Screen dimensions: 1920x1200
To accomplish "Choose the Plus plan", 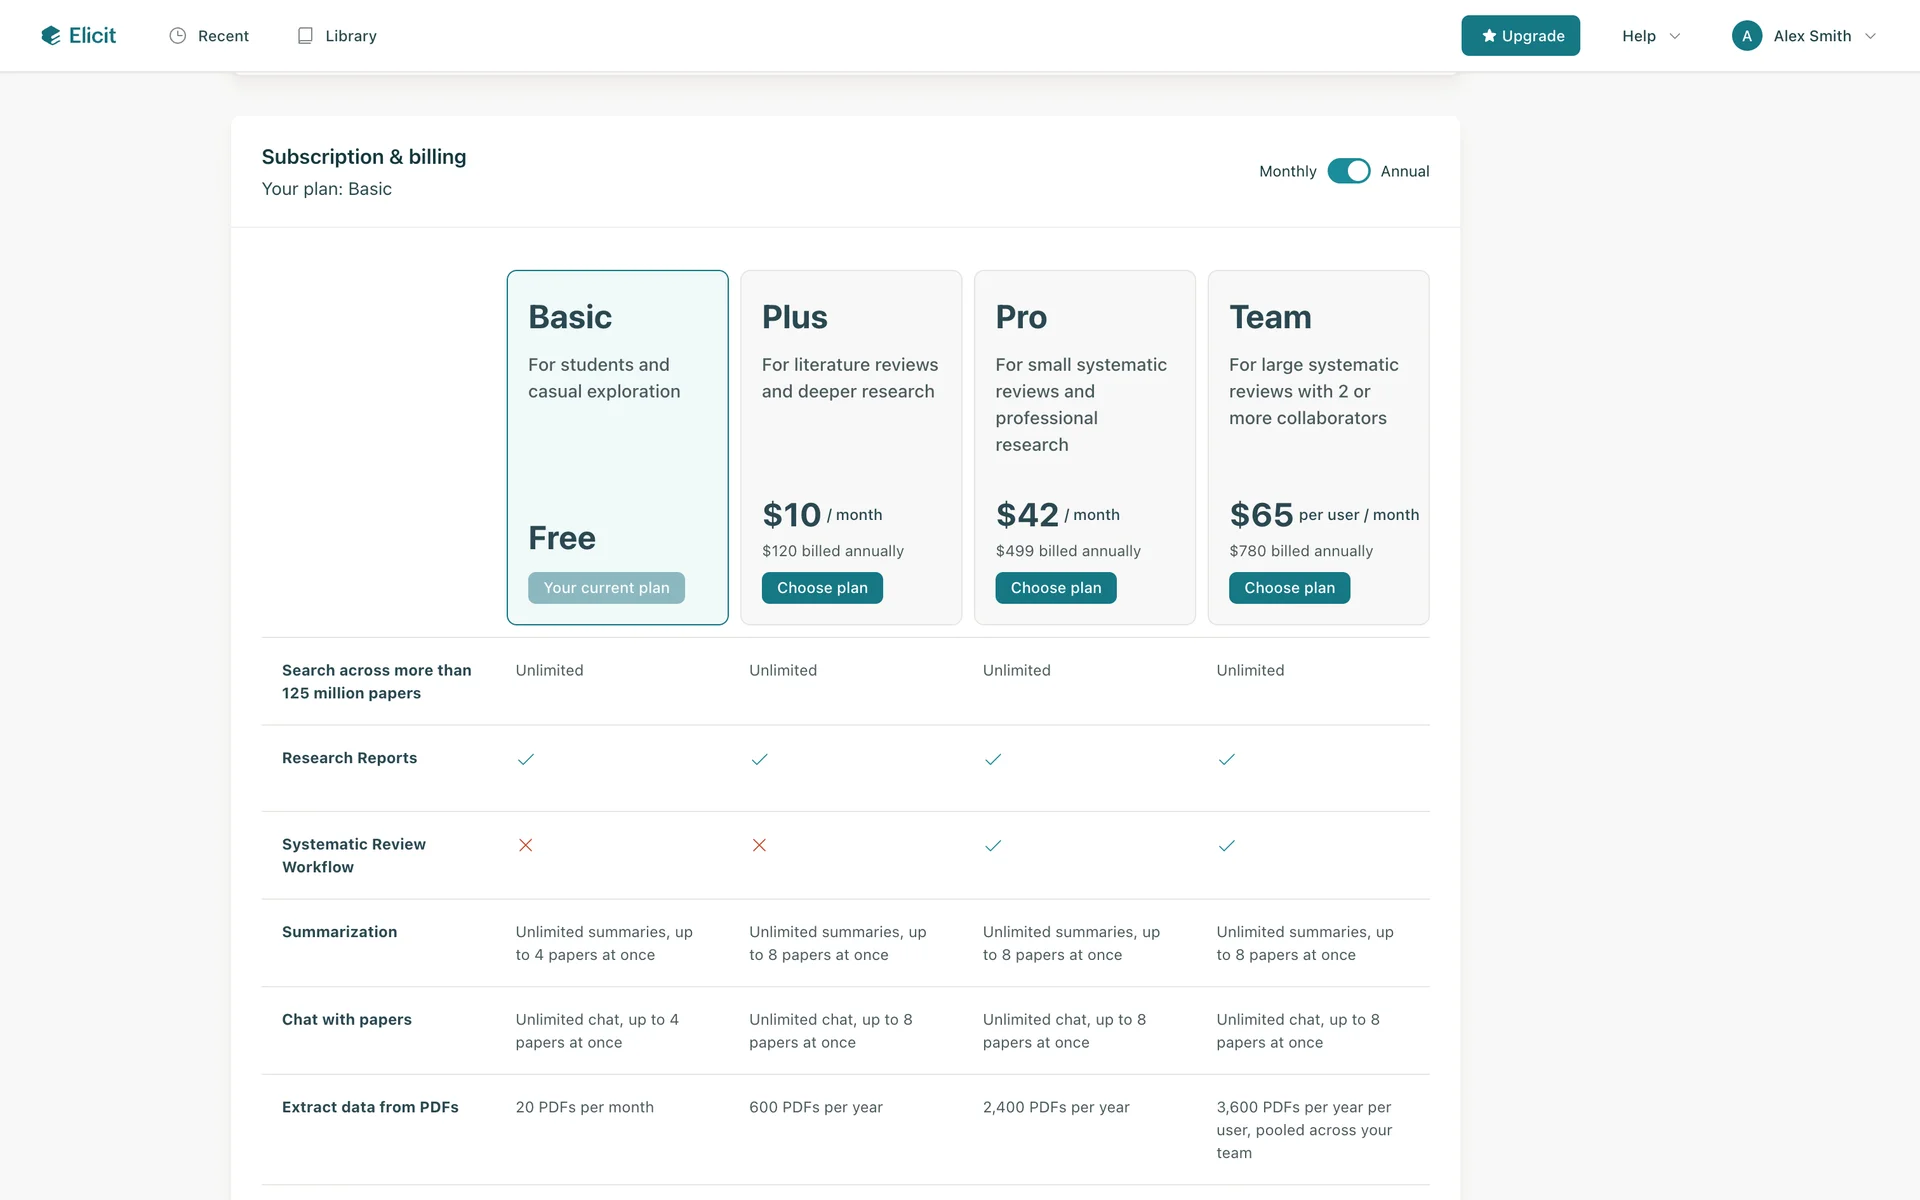I will 822,588.
